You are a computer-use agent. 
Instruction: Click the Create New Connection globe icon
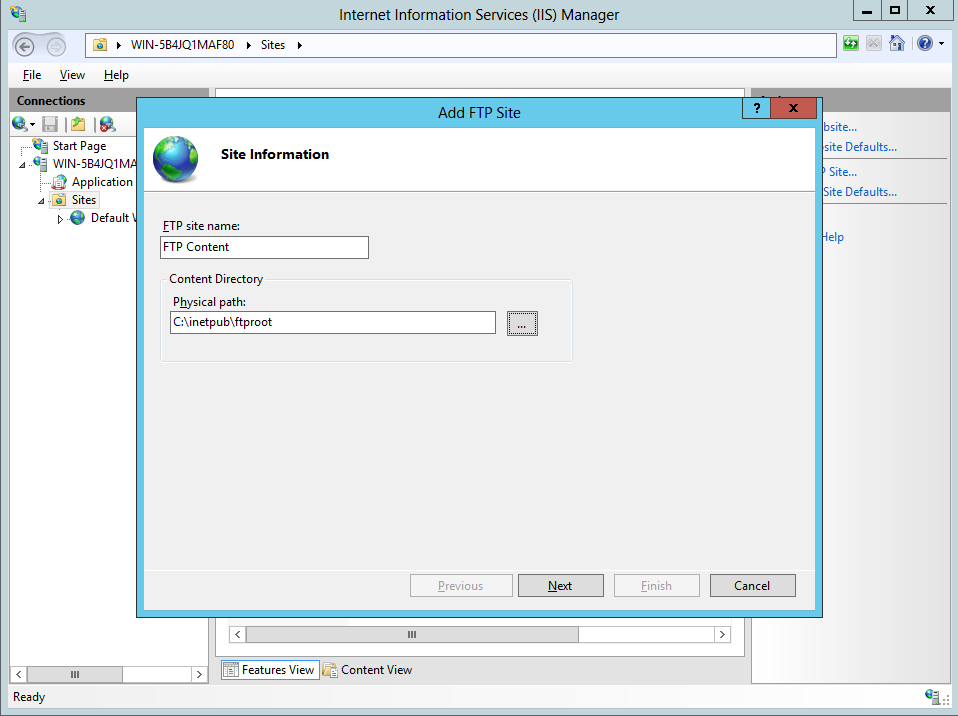click(19, 124)
